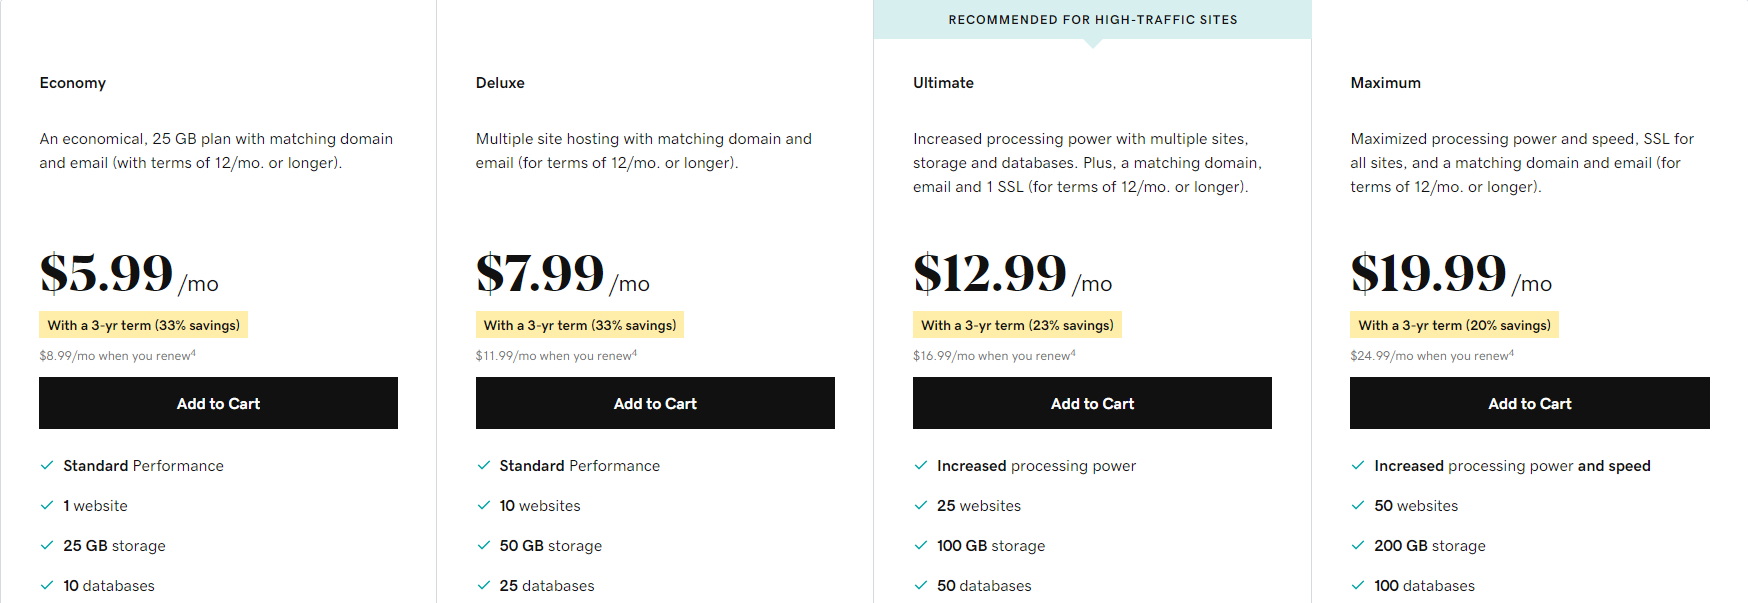The image size is (1748, 603).
Task: Click checkmark next to 25 databases
Action: (484, 585)
